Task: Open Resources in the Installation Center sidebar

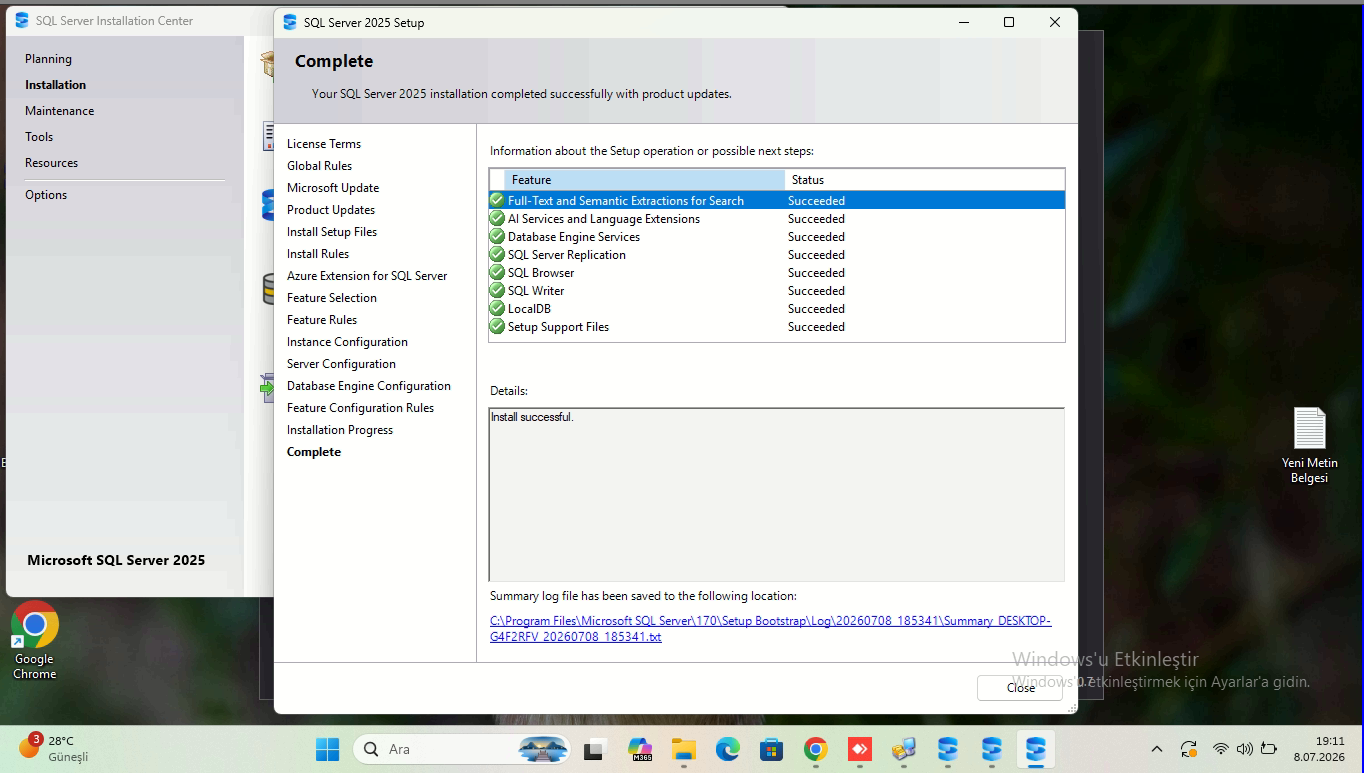Action: [x=52, y=163]
